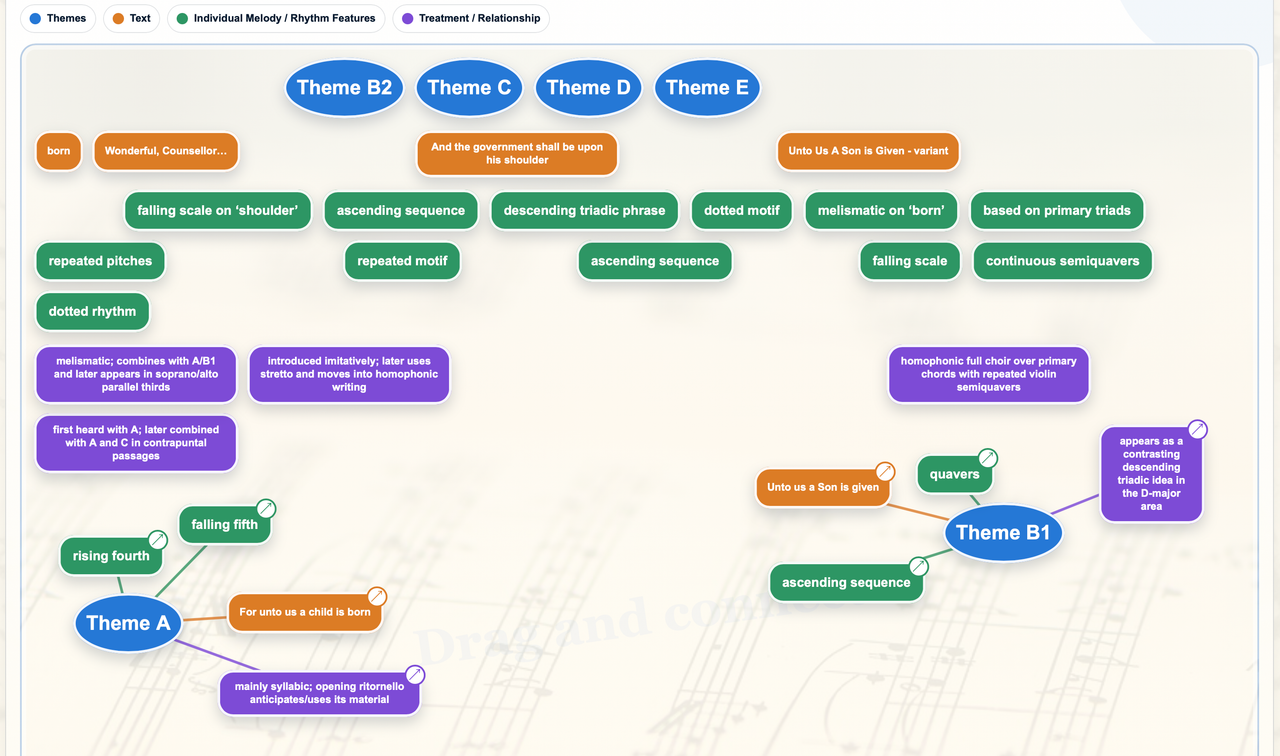Click the detach arrow icon on 'falling fifth'
1280x756 pixels.
266,509
